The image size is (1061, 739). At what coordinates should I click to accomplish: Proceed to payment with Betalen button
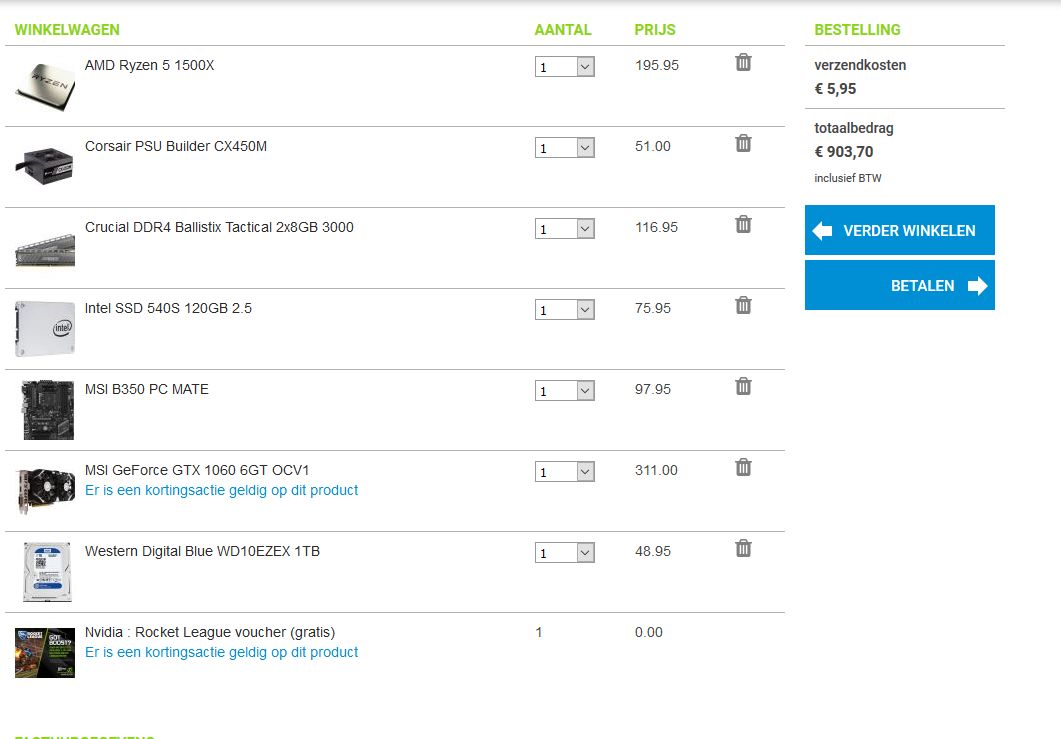point(899,286)
